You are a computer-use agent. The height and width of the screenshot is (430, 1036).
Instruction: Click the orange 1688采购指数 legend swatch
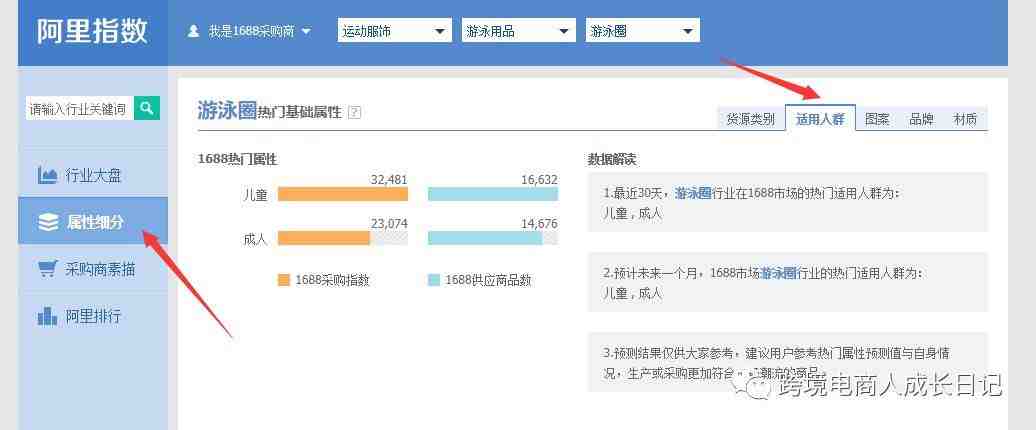tap(284, 280)
